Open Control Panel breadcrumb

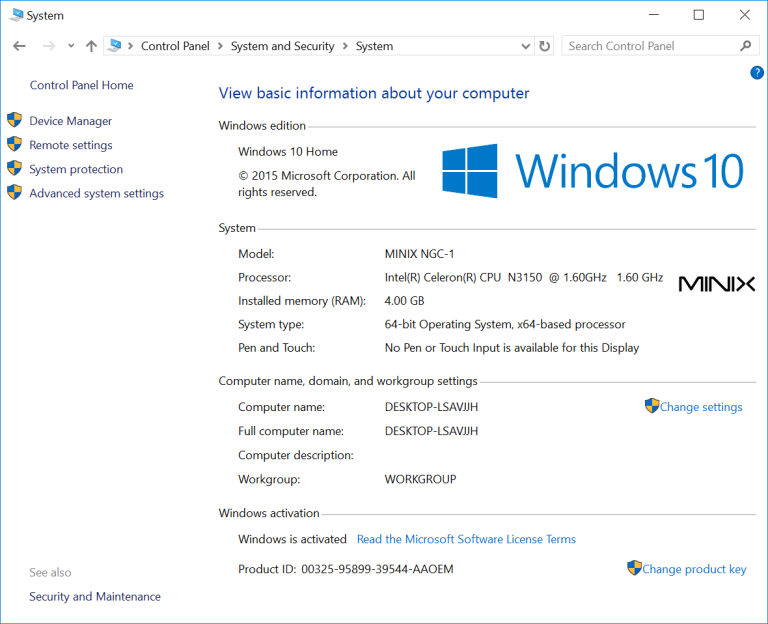click(x=175, y=46)
